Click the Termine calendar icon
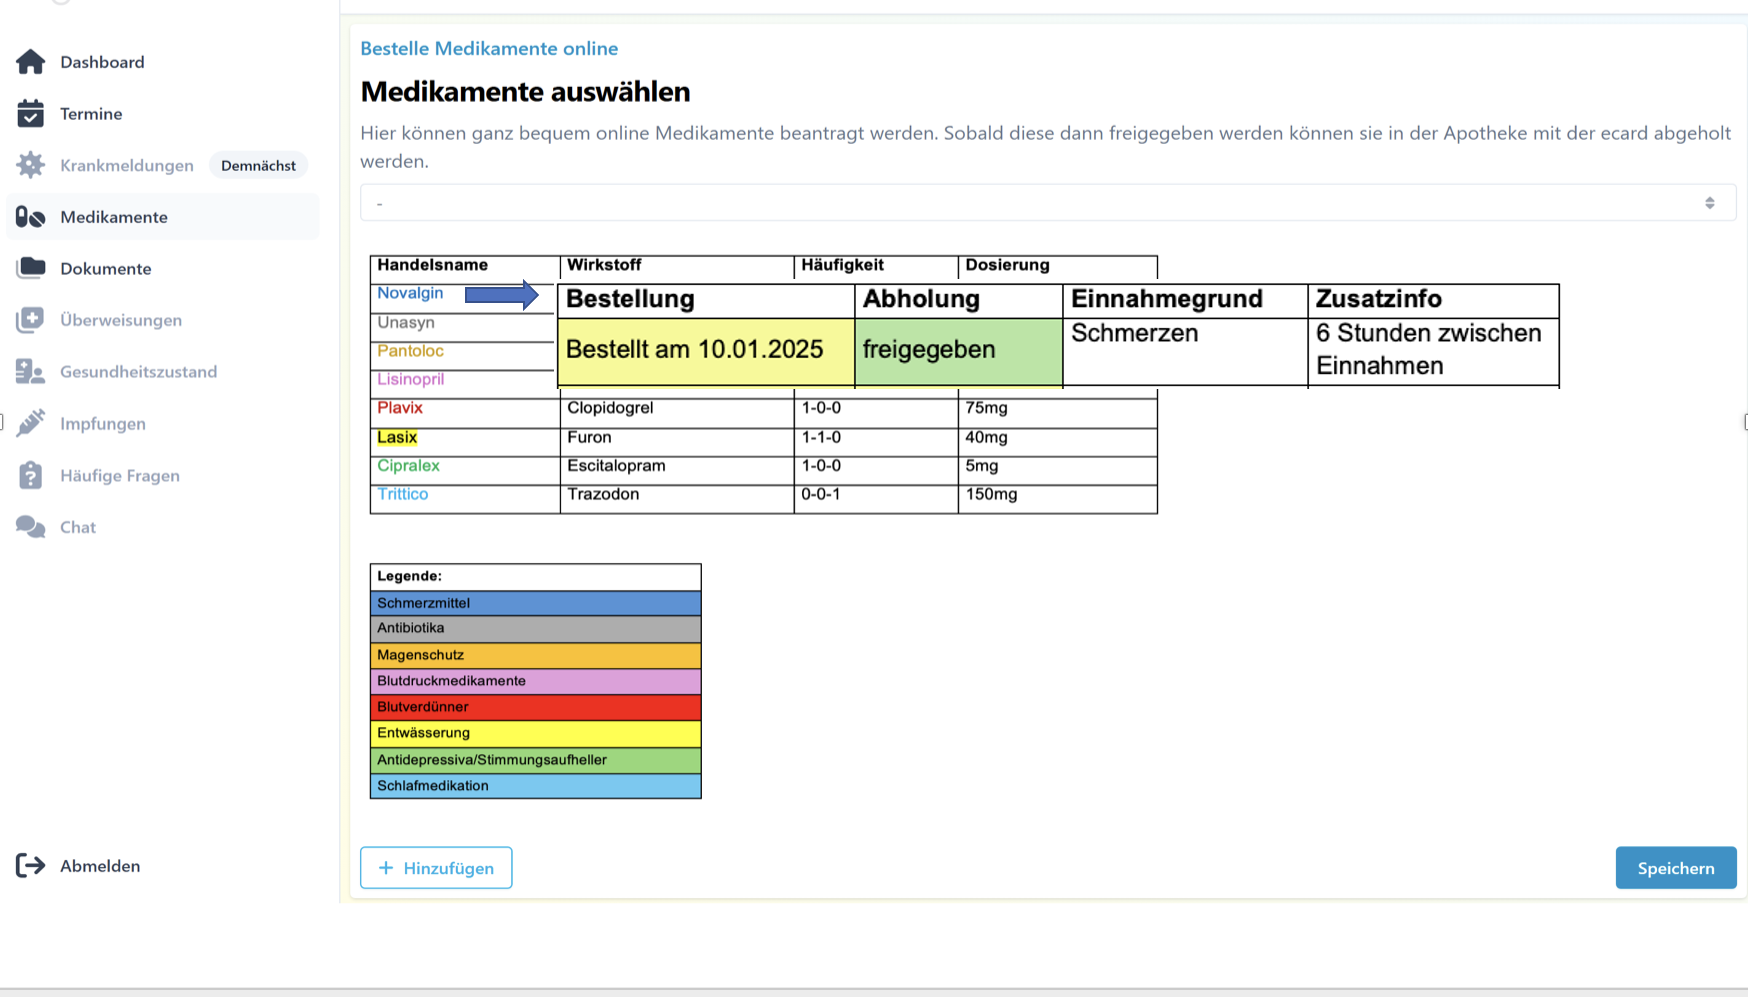 (x=30, y=114)
